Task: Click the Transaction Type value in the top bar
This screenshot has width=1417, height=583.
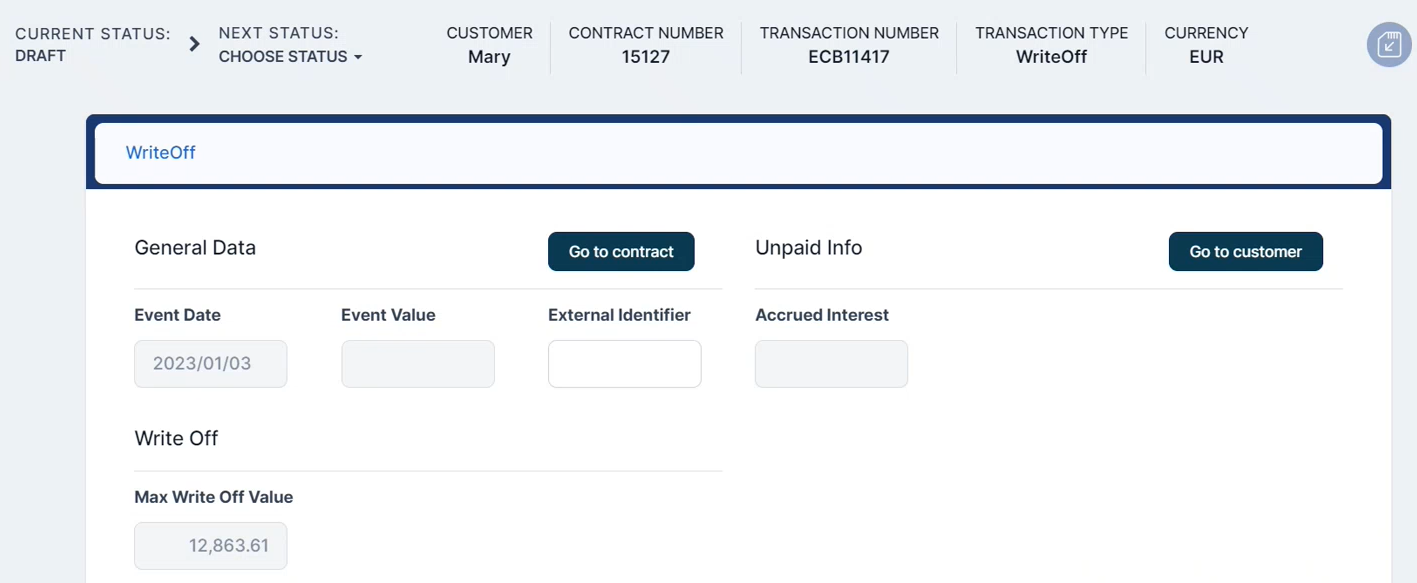Action: pyautogui.click(x=1051, y=57)
